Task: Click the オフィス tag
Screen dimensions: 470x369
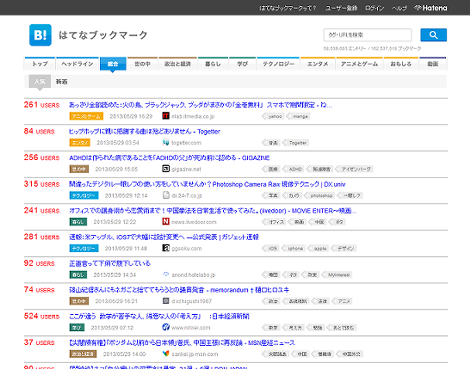Action: (x=274, y=222)
